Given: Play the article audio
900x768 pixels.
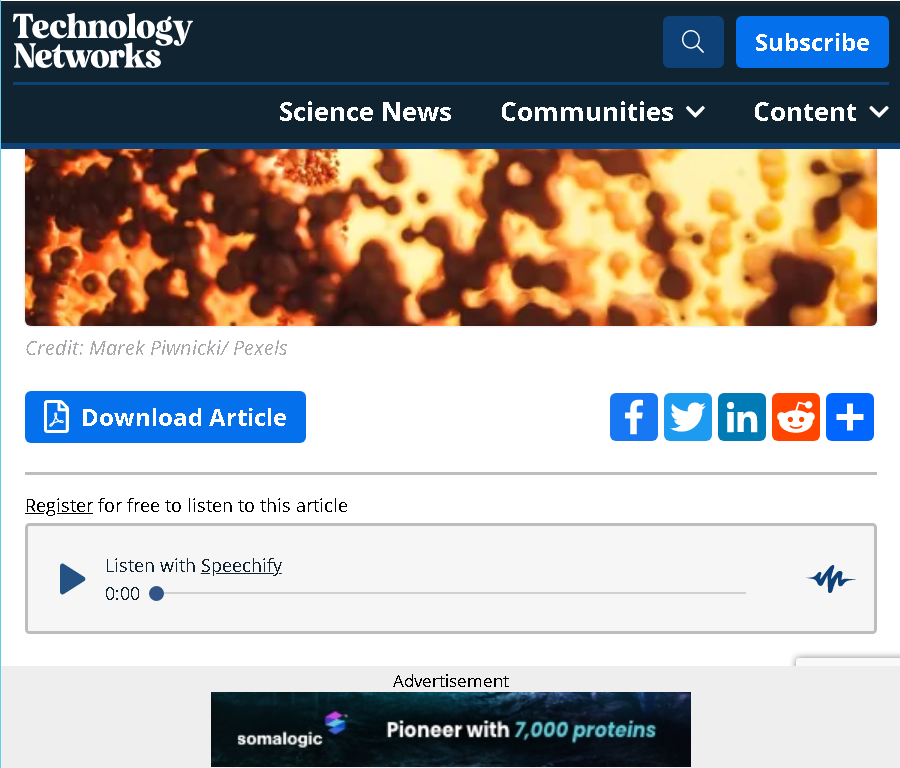Looking at the screenshot, I should click(72, 579).
